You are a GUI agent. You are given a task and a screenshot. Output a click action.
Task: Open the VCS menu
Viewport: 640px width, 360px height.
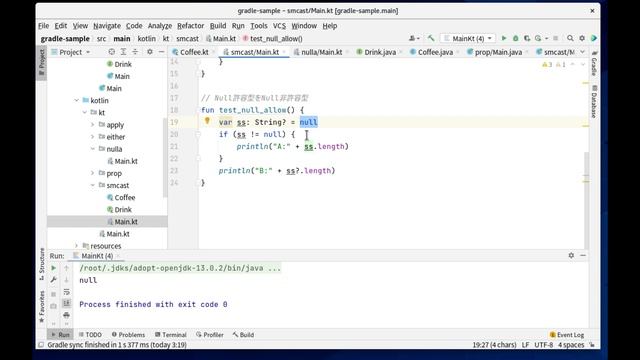click(x=279, y=26)
